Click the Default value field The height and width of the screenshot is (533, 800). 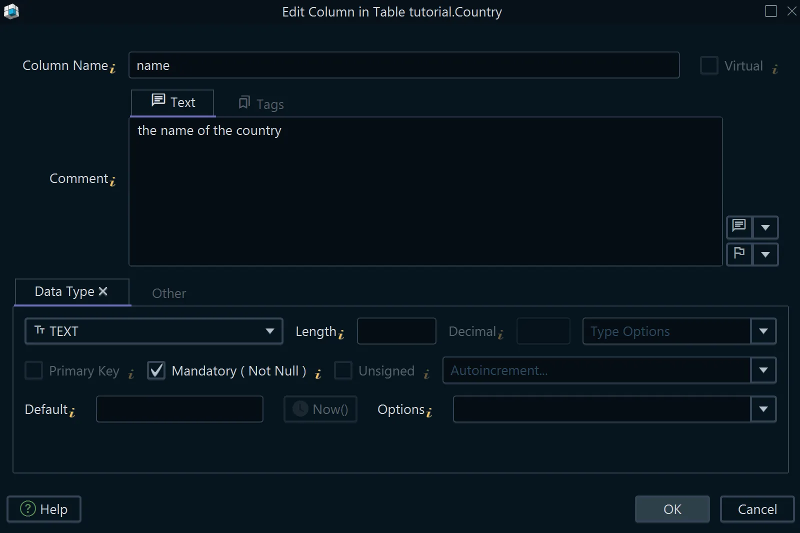180,409
